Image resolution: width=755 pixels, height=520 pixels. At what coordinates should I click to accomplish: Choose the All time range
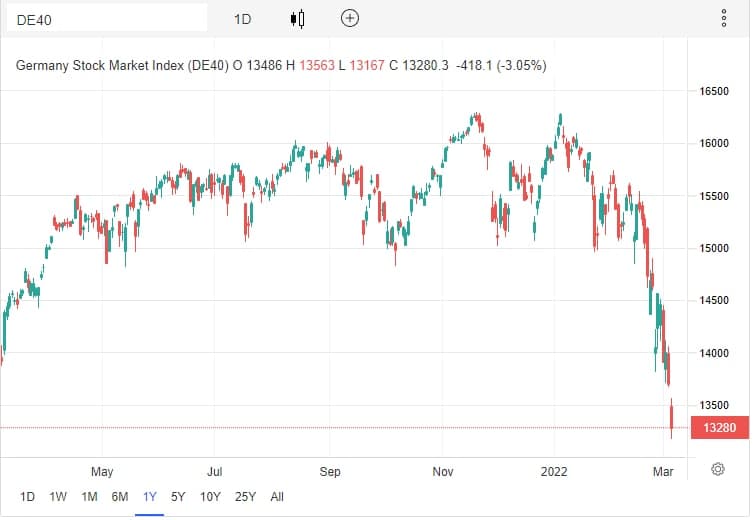277,496
